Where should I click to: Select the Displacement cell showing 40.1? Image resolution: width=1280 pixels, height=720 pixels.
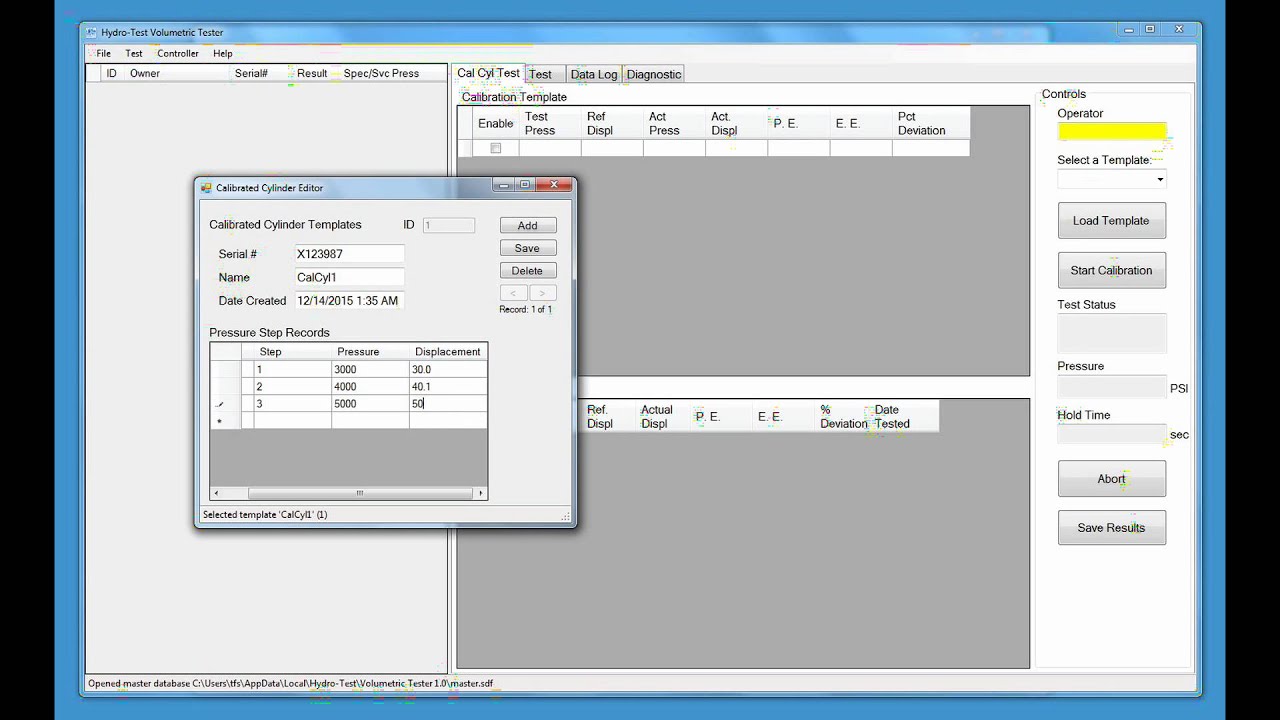click(x=448, y=386)
